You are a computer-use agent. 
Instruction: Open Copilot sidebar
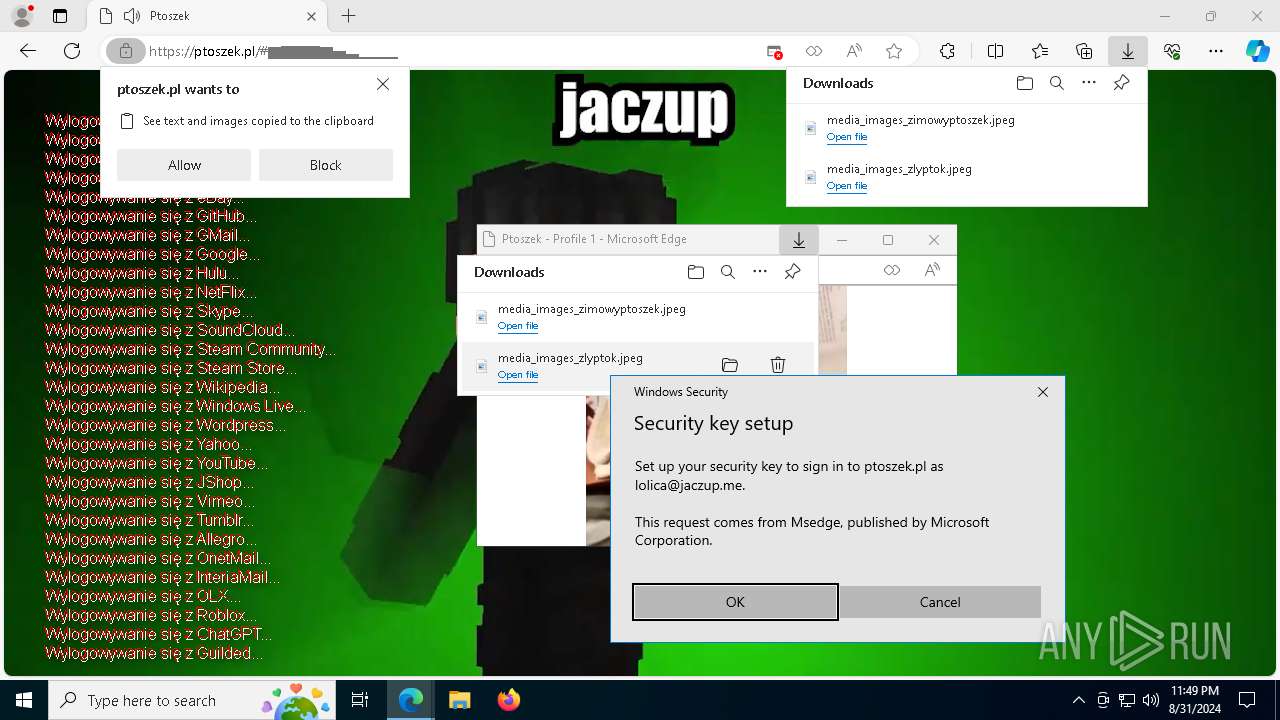(1257, 51)
